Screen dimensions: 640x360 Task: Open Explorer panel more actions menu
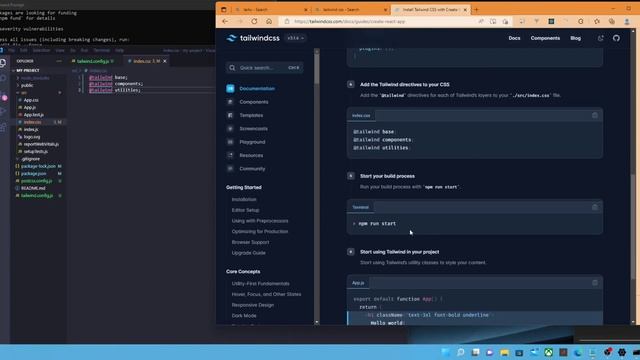pos(59,61)
